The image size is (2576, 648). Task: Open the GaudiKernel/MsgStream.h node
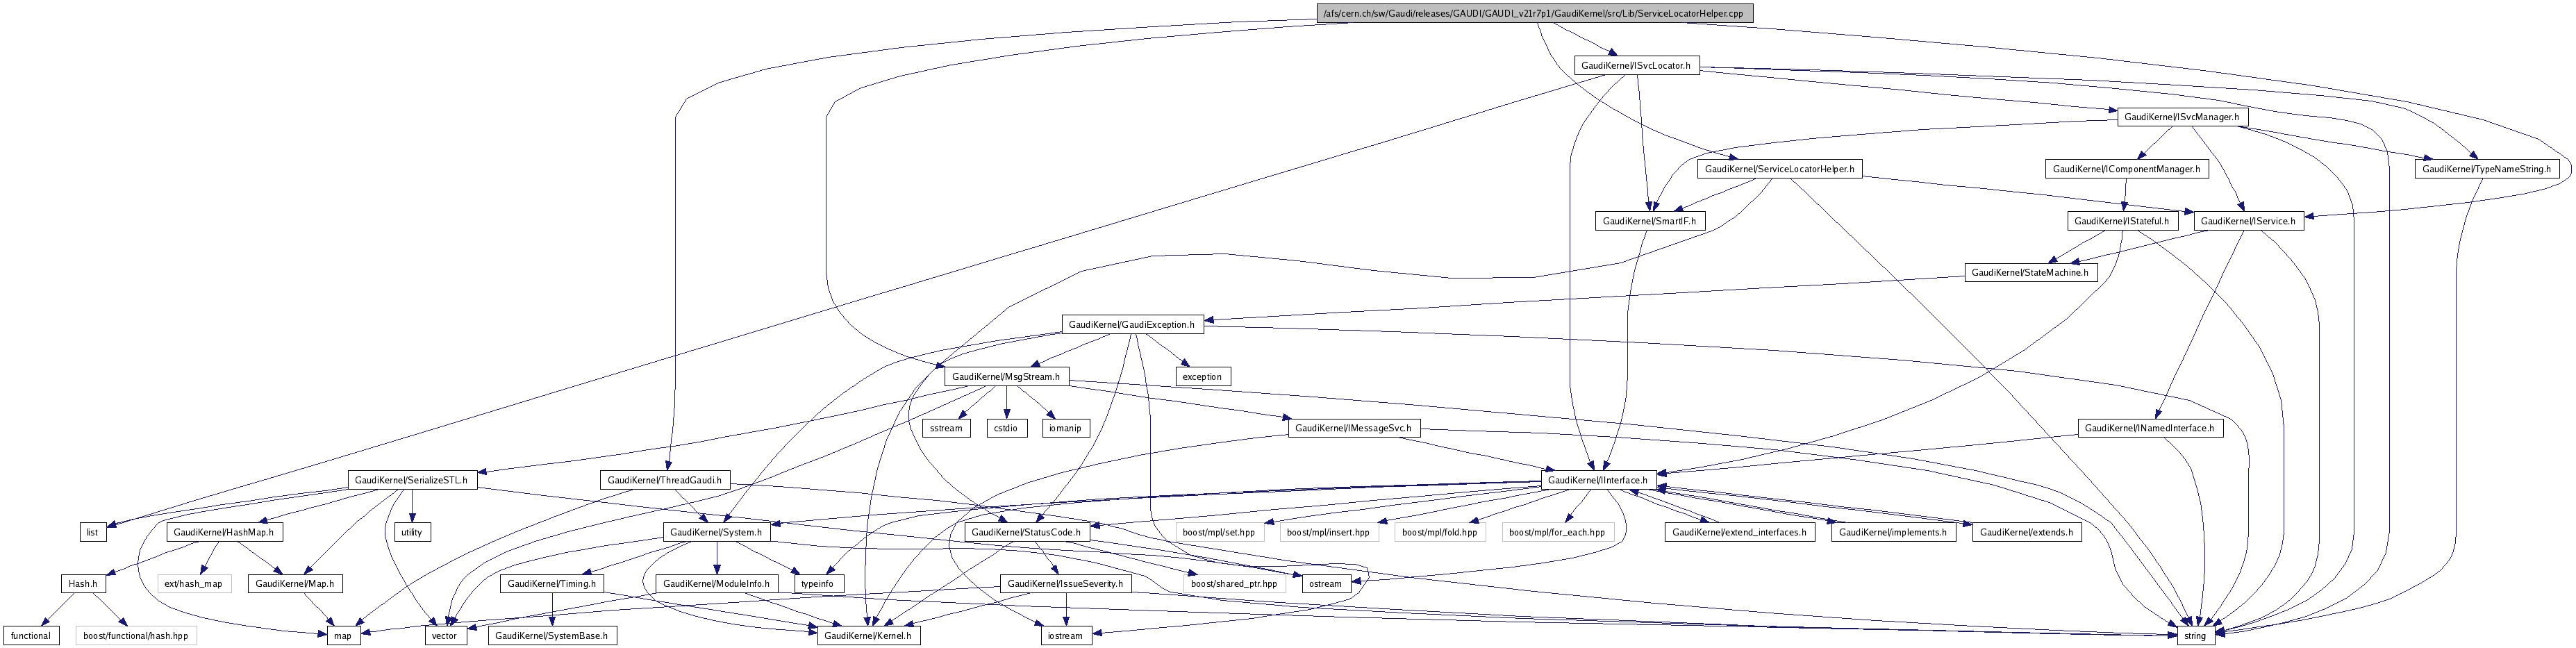point(1007,377)
